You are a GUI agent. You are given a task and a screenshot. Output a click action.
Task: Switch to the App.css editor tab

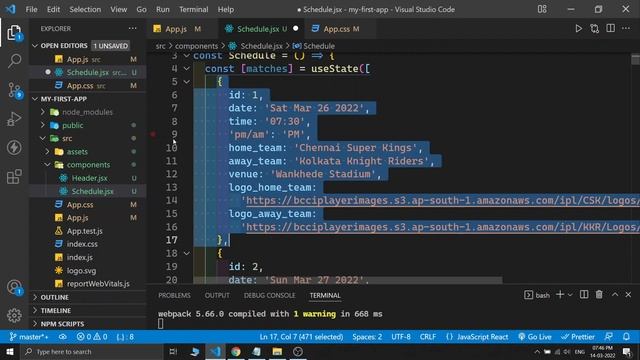pos(336,29)
